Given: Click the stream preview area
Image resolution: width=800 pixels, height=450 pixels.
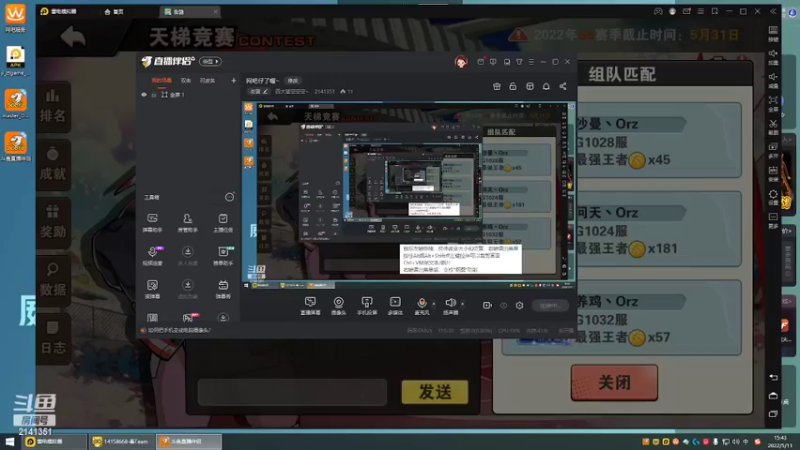Looking at the screenshot, I should coord(409,196).
